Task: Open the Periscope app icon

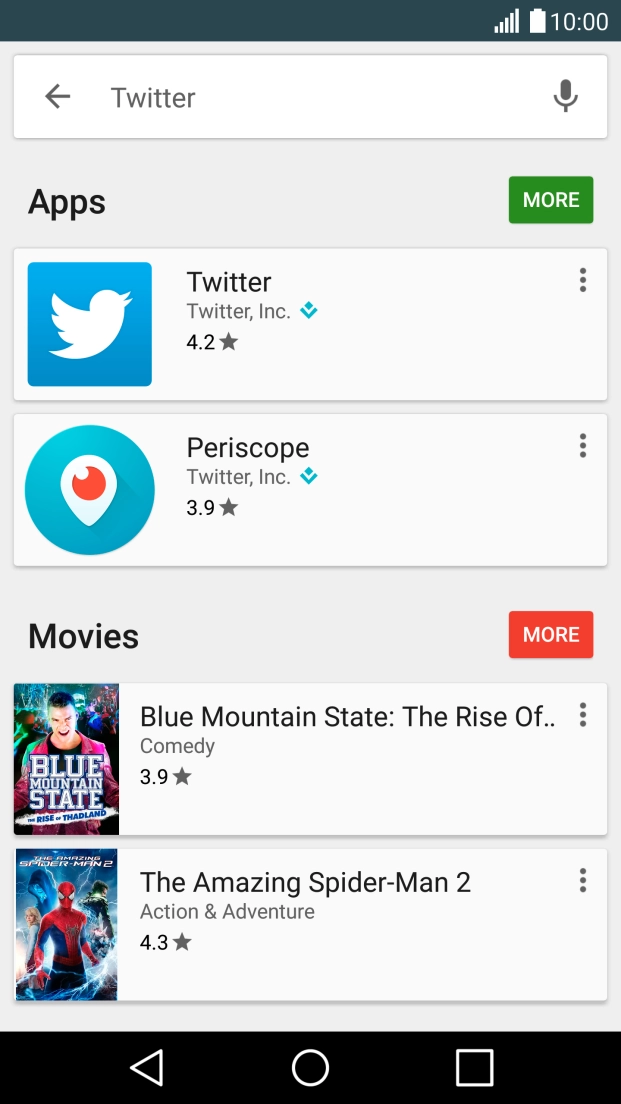Action: 88,488
